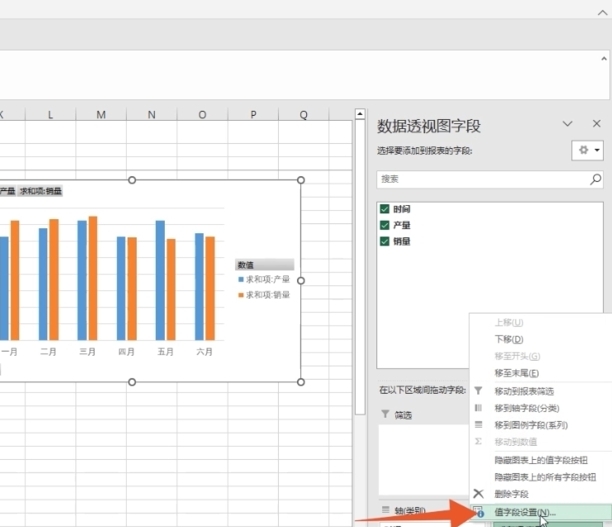Select 下移(D) in the context menu
The image size is (612, 527).
coord(509,340)
